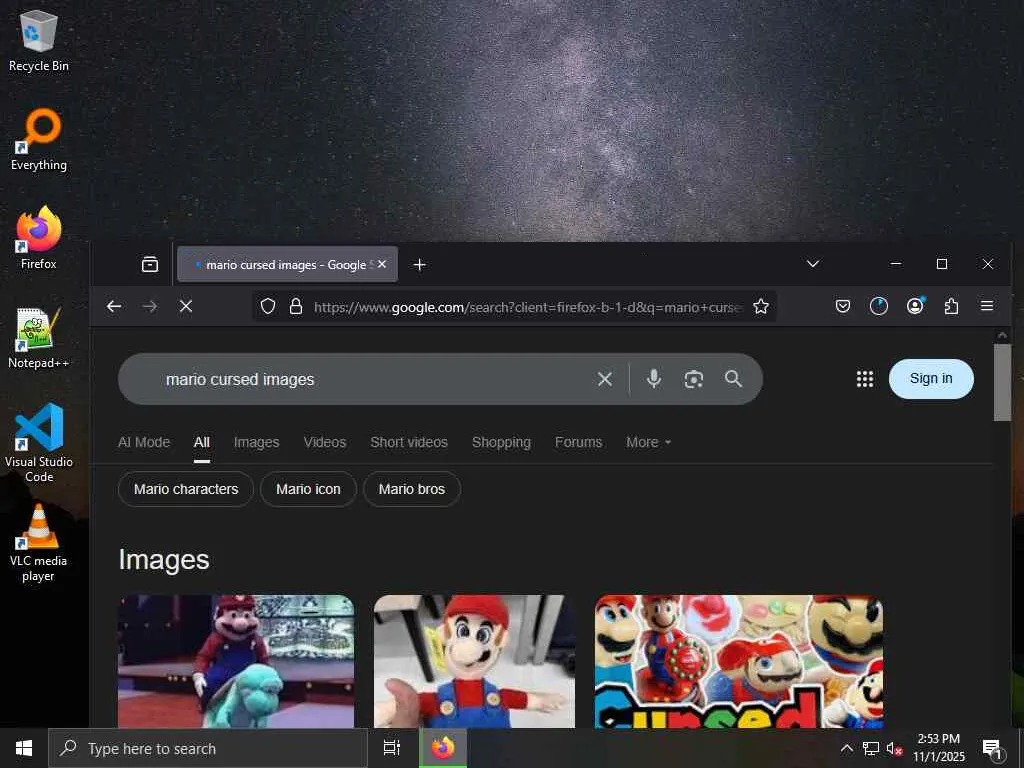Expand the More search filters dropdown
Image resolution: width=1024 pixels, height=768 pixels.
pos(648,442)
